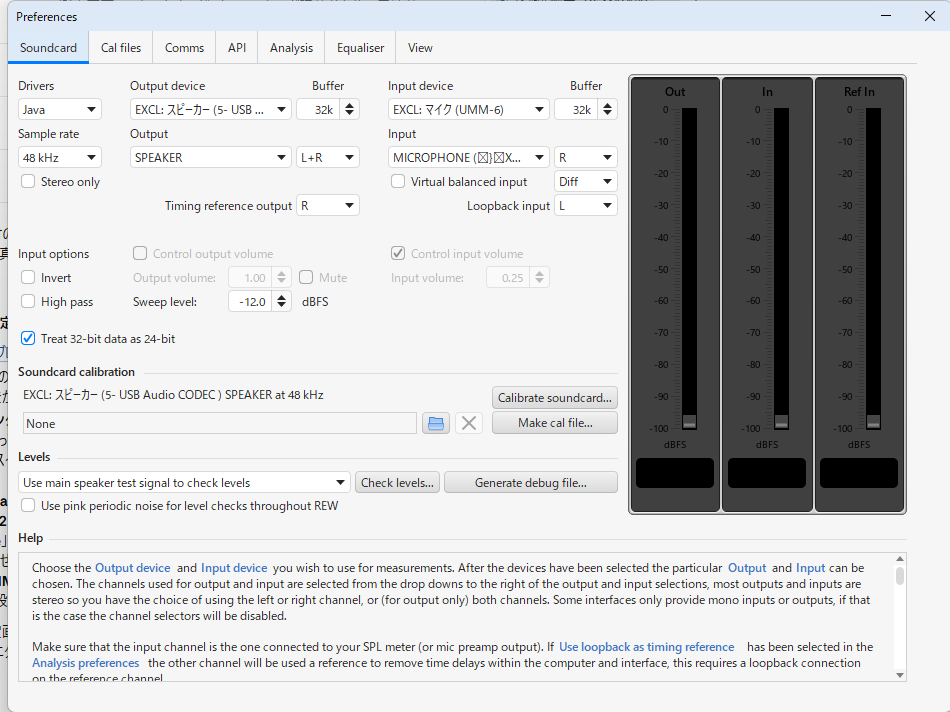Tick Virtual balanced input checkbox

398,181
